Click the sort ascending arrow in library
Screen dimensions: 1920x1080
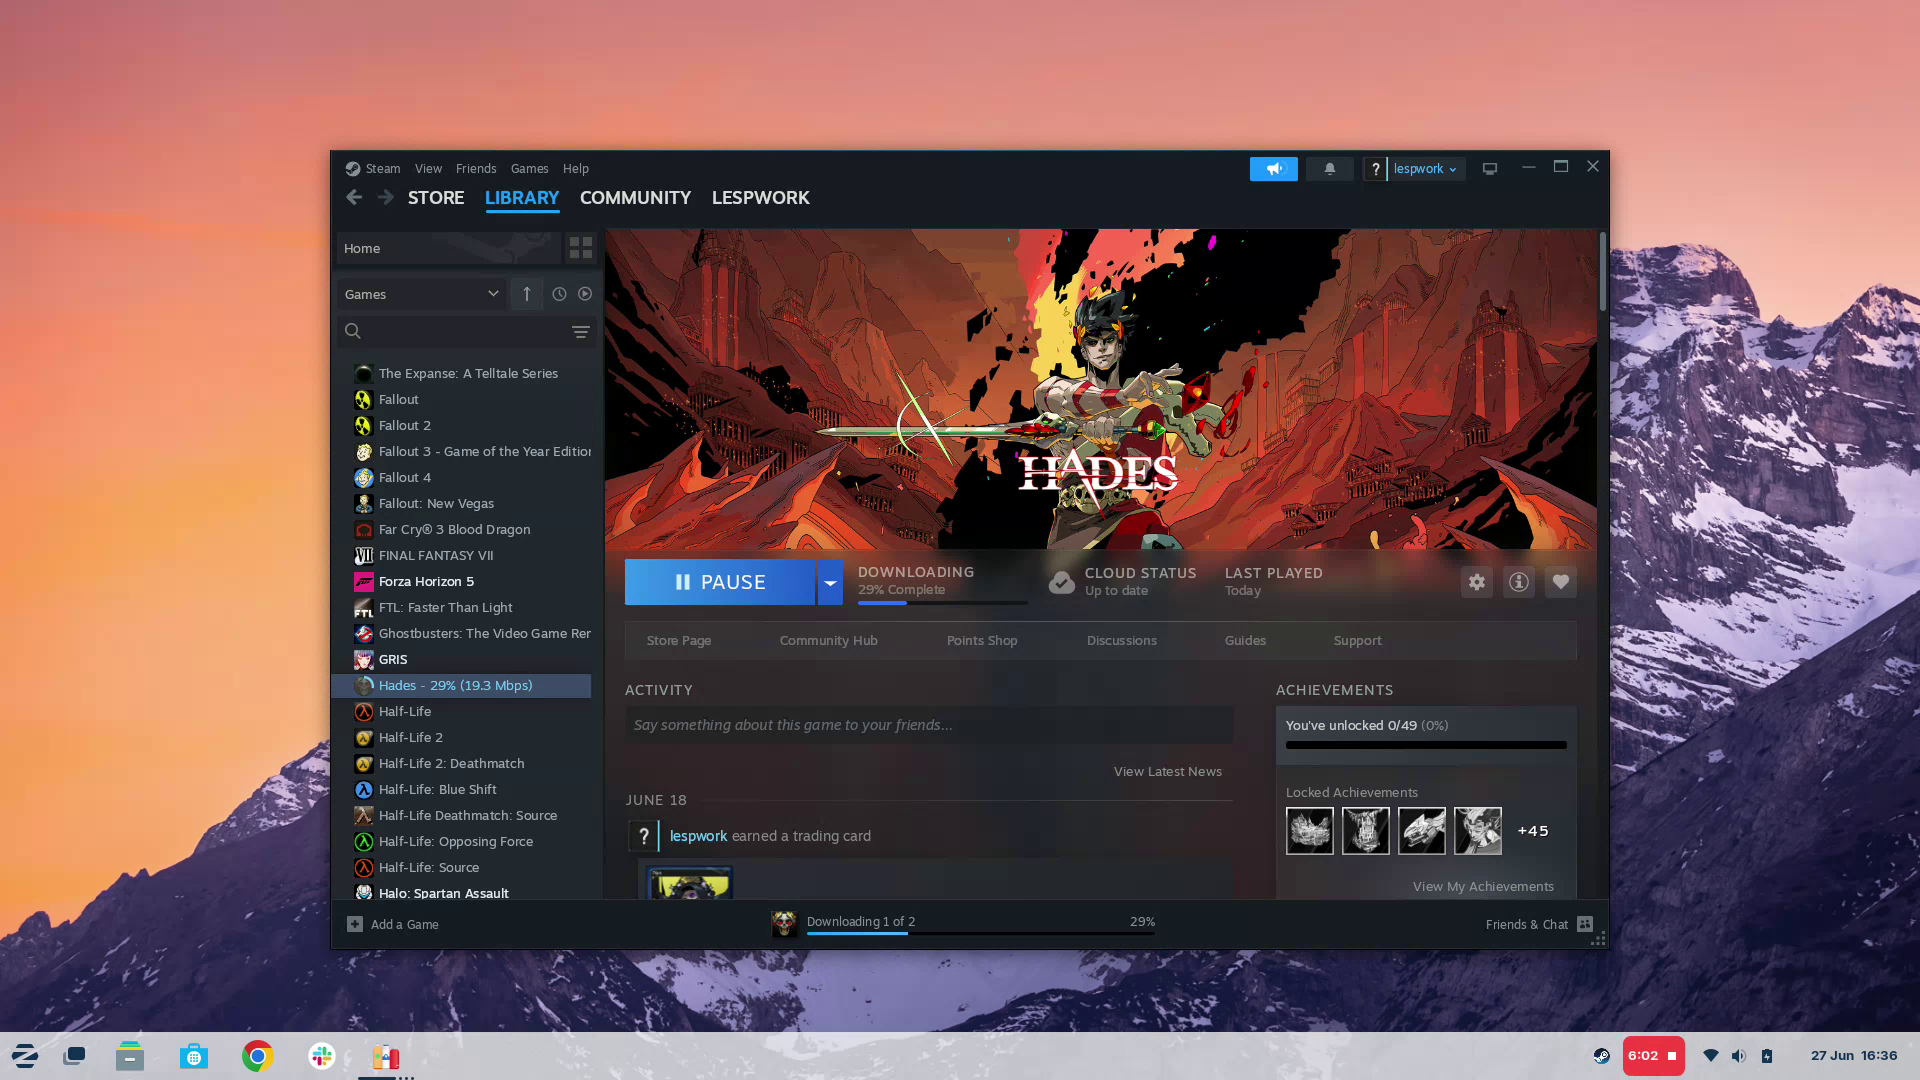click(527, 294)
